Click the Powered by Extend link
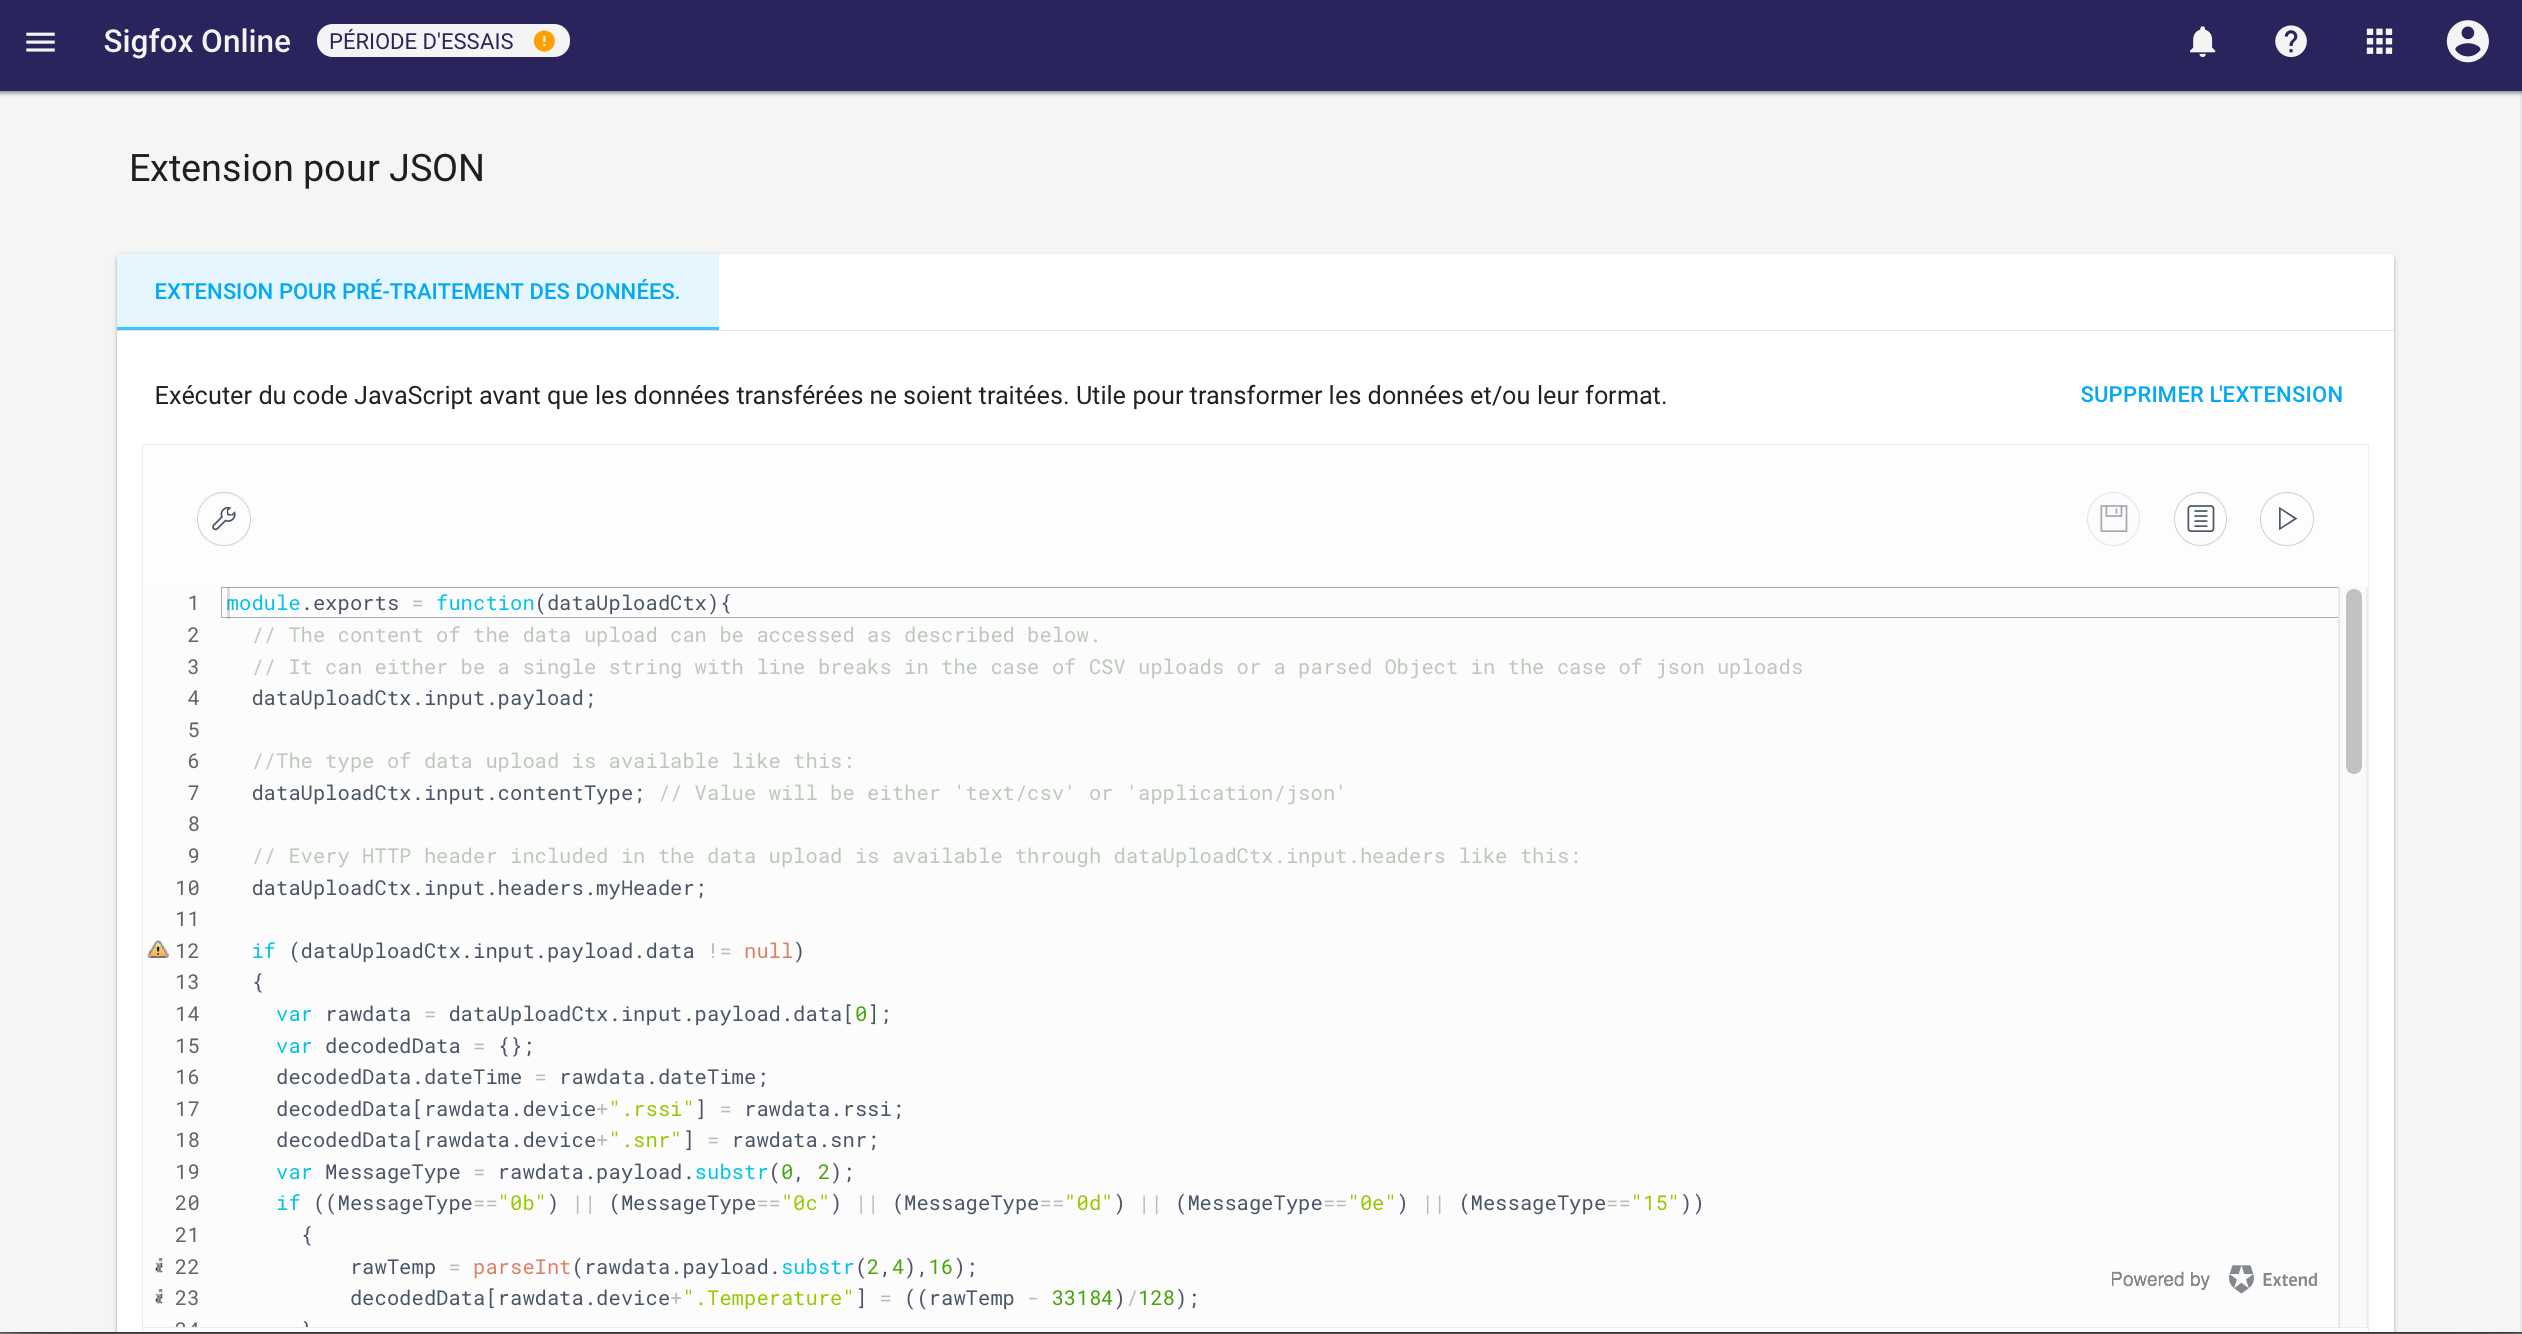The width and height of the screenshot is (2522, 1334). tap(2213, 1279)
